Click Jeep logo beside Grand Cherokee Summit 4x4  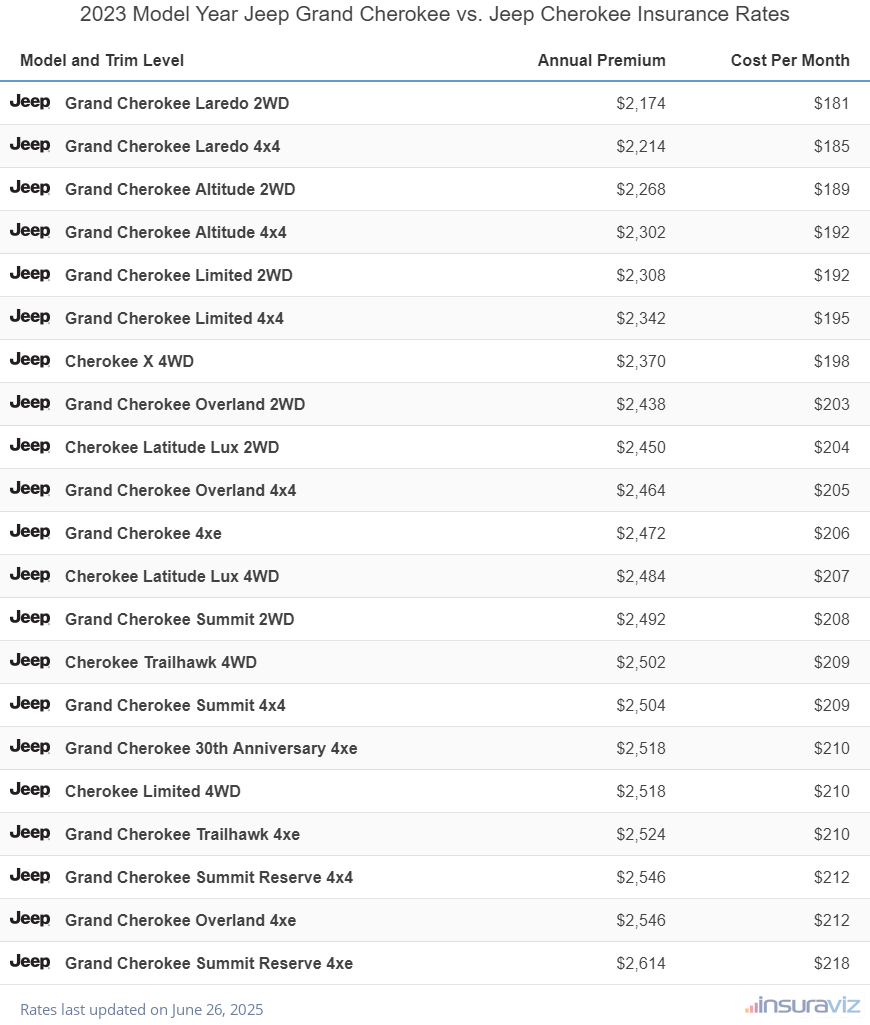30,705
